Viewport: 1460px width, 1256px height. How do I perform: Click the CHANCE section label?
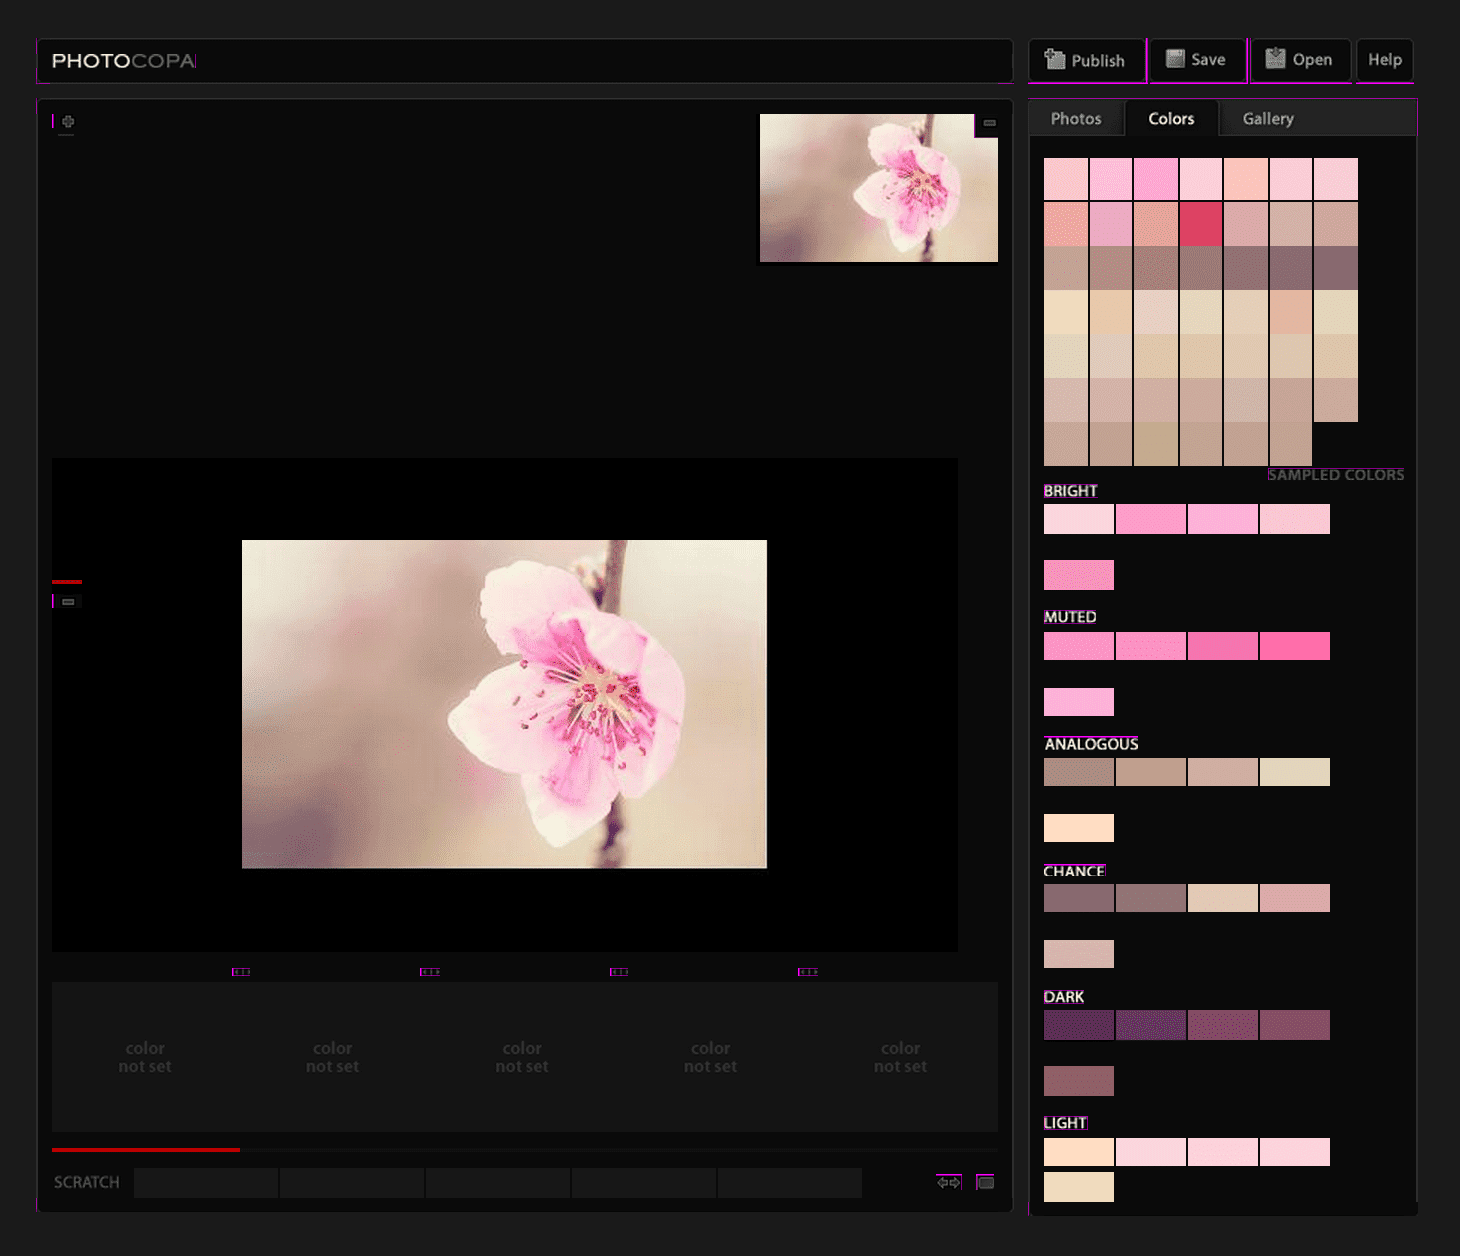[1074, 871]
